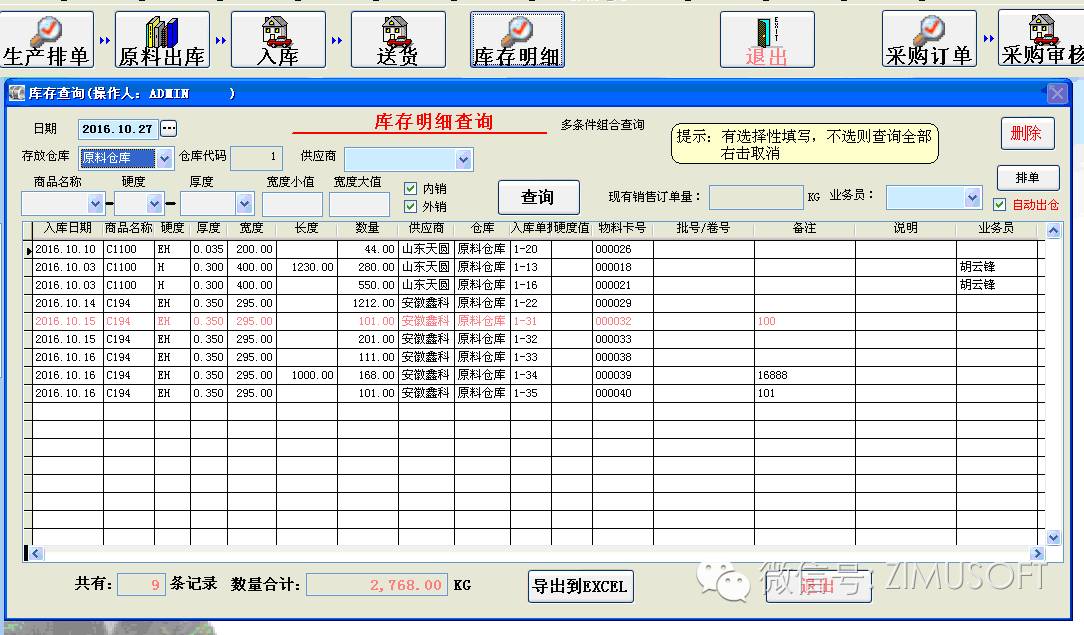This screenshot has width=1084, height=635.
Task: Click the 宽度小值 minimum width input field
Action: [x=292, y=204]
